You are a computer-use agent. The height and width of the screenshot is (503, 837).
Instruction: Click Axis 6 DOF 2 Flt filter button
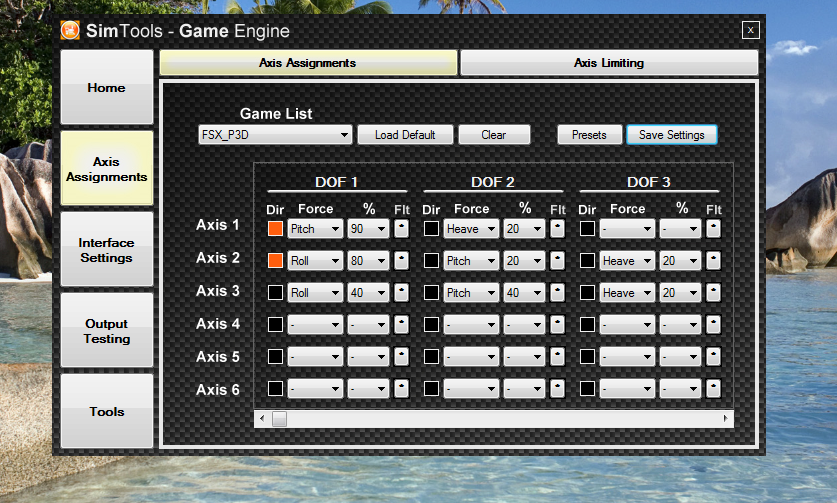pos(557,389)
